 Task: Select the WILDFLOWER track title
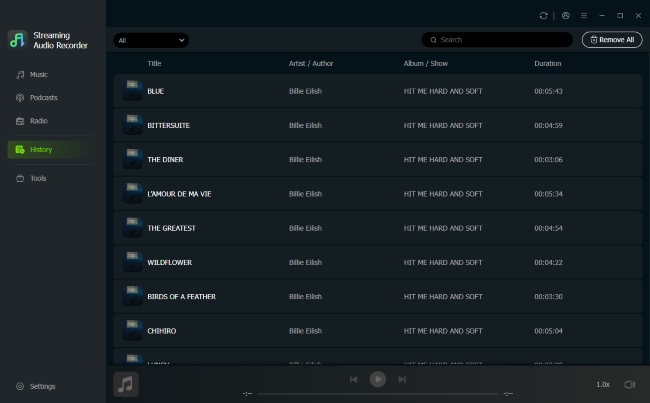point(170,262)
